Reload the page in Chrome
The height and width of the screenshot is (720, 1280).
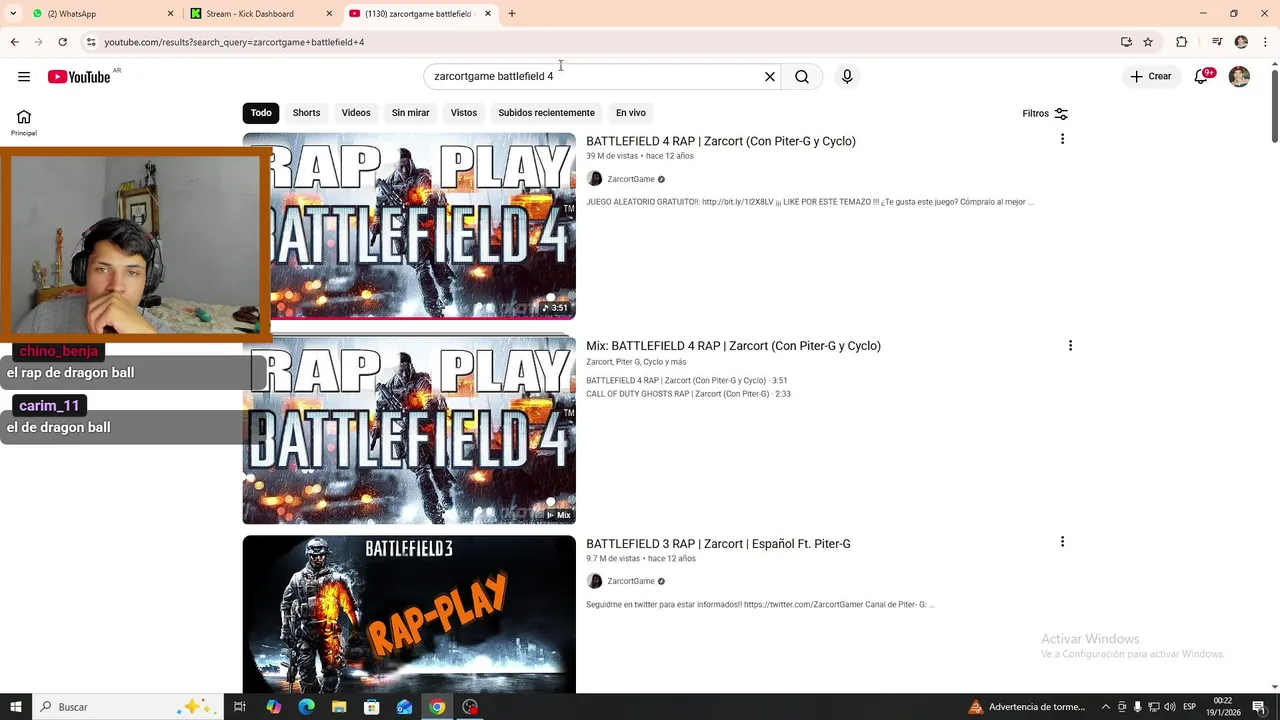[62, 42]
